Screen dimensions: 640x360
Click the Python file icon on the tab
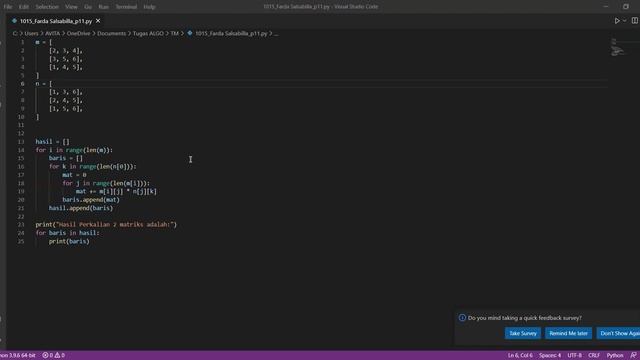[x=14, y=21]
